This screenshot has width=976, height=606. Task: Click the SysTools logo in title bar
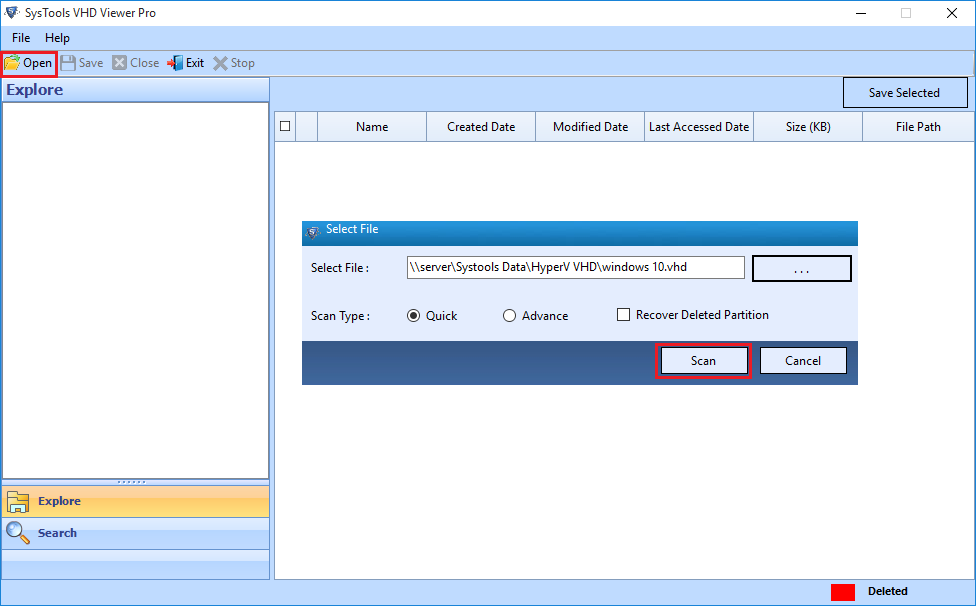pyautogui.click(x=11, y=12)
